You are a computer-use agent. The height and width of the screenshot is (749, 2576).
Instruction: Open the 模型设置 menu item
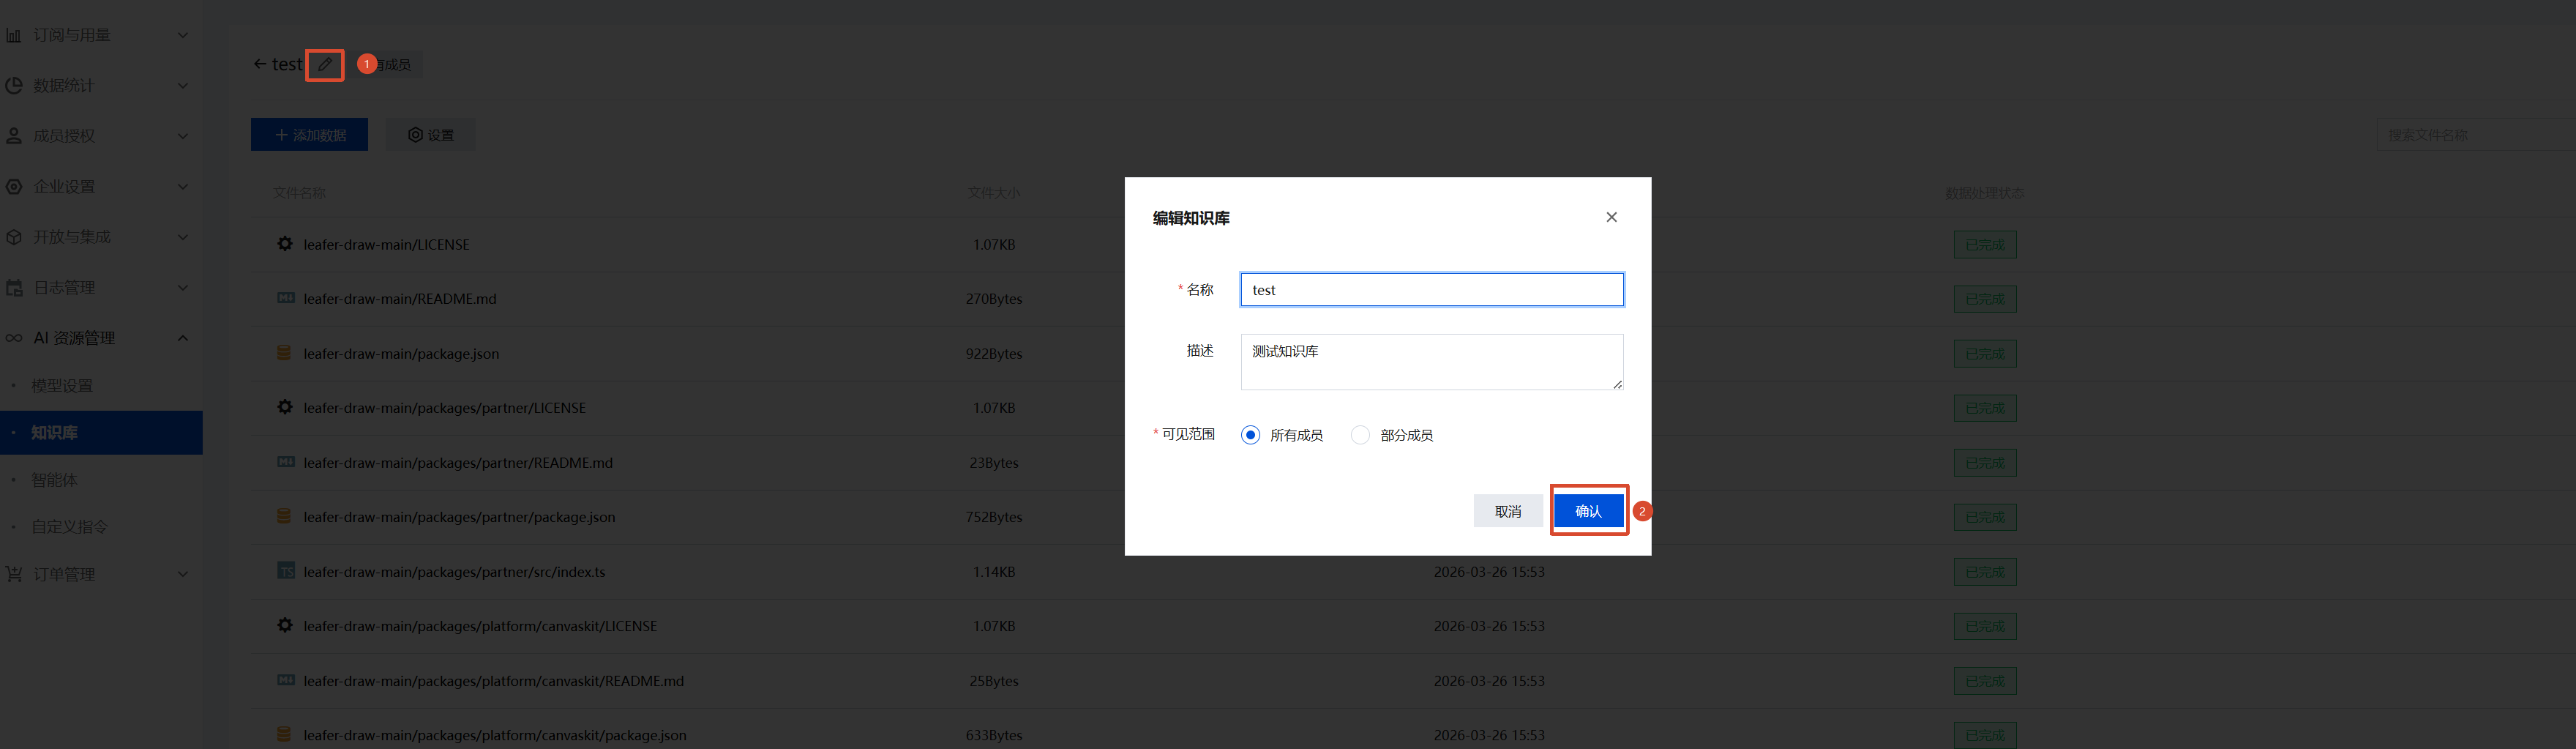(x=62, y=386)
